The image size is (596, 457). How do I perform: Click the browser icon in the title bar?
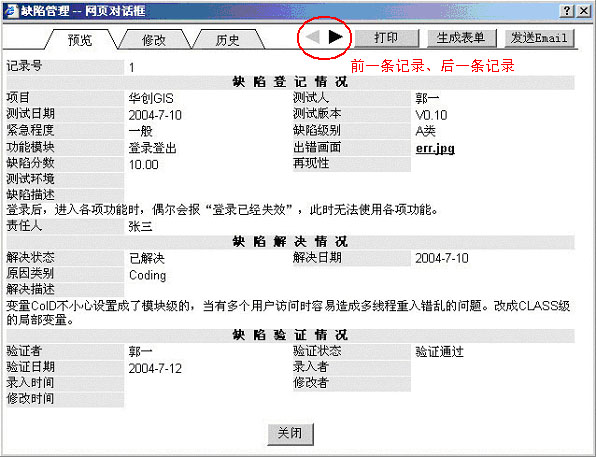click(x=11, y=11)
